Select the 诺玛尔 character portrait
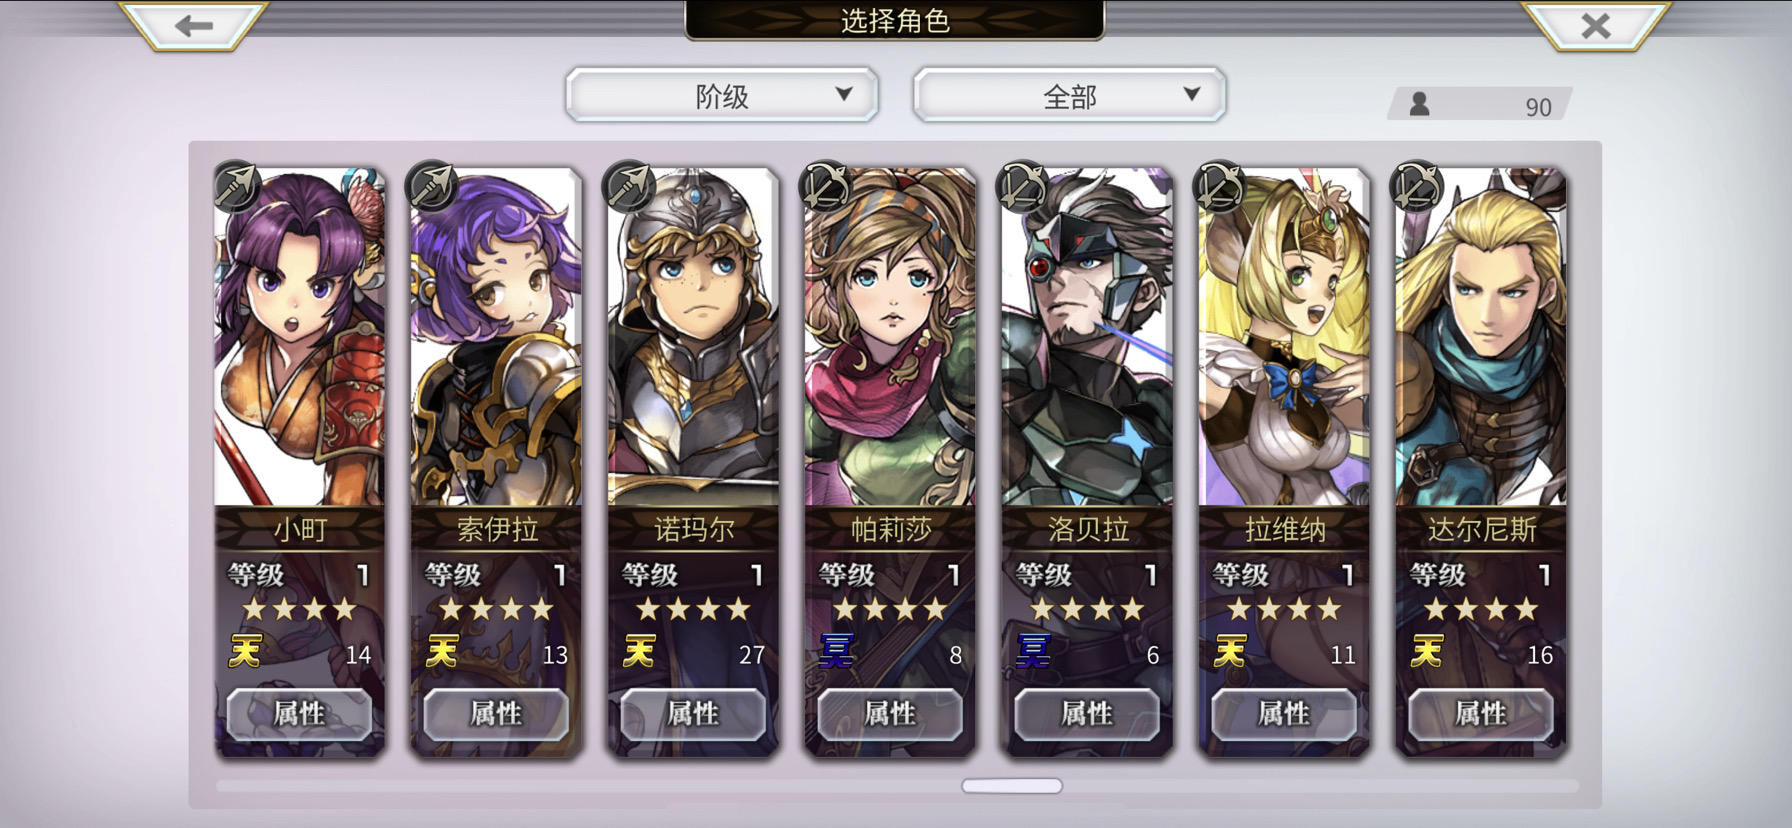1792x828 pixels. pyautogui.click(x=693, y=338)
